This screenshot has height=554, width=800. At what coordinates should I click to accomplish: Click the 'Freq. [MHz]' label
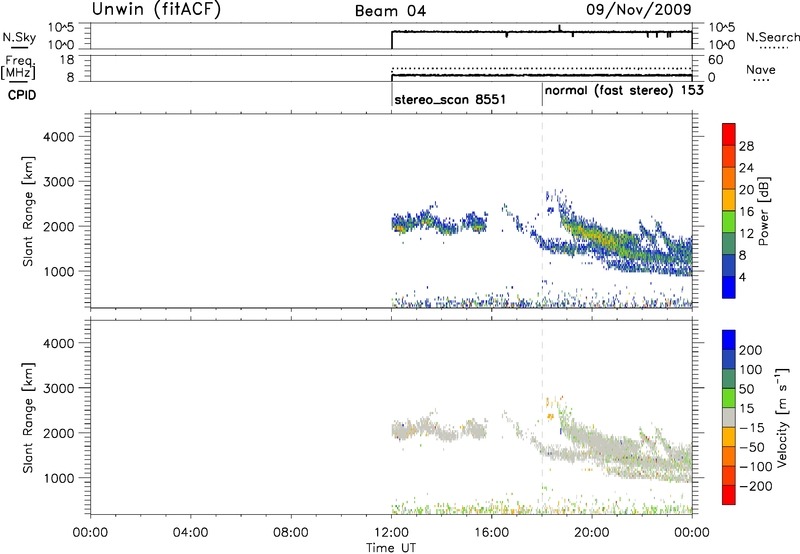18,67
